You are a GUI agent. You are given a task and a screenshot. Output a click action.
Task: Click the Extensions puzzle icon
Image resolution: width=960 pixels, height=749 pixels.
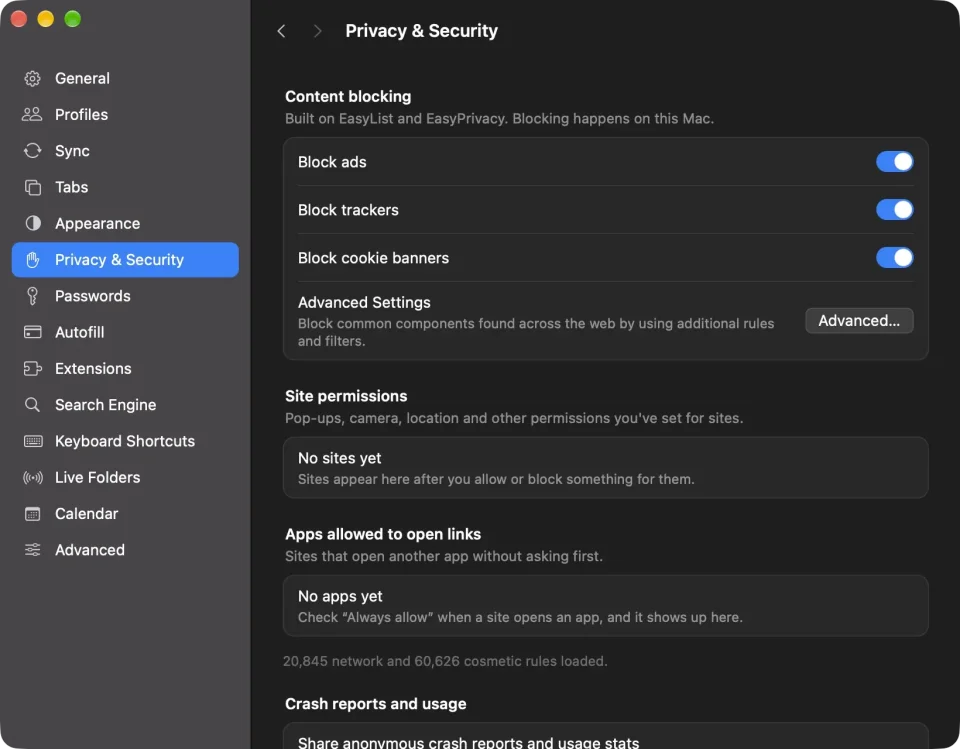pos(32,368)
